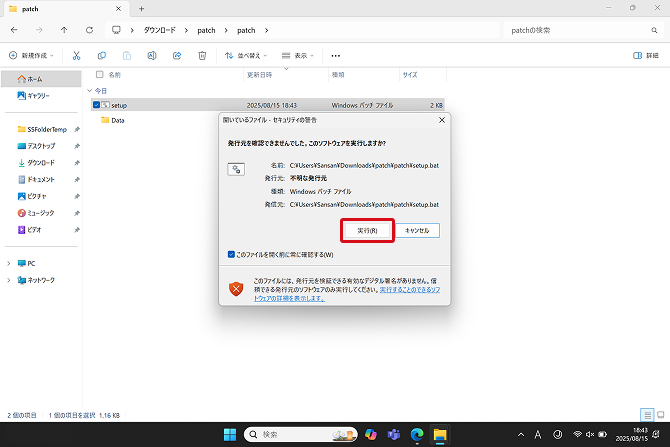Click the search magnifier icon in patch search
Image resolution: width=670 pixels, height=447 pixels.
pos(654,30)
